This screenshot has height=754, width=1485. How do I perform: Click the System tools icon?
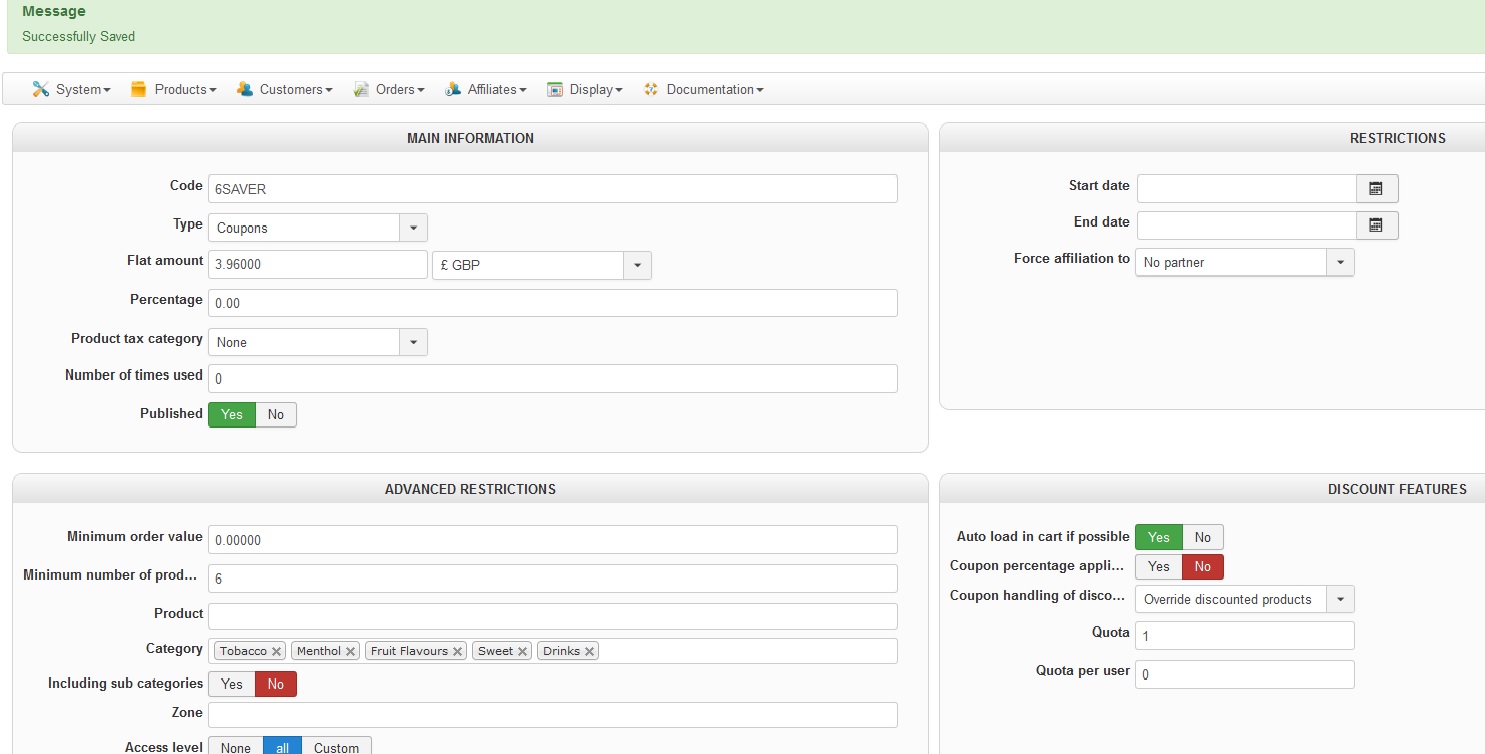tap(40, 89)
